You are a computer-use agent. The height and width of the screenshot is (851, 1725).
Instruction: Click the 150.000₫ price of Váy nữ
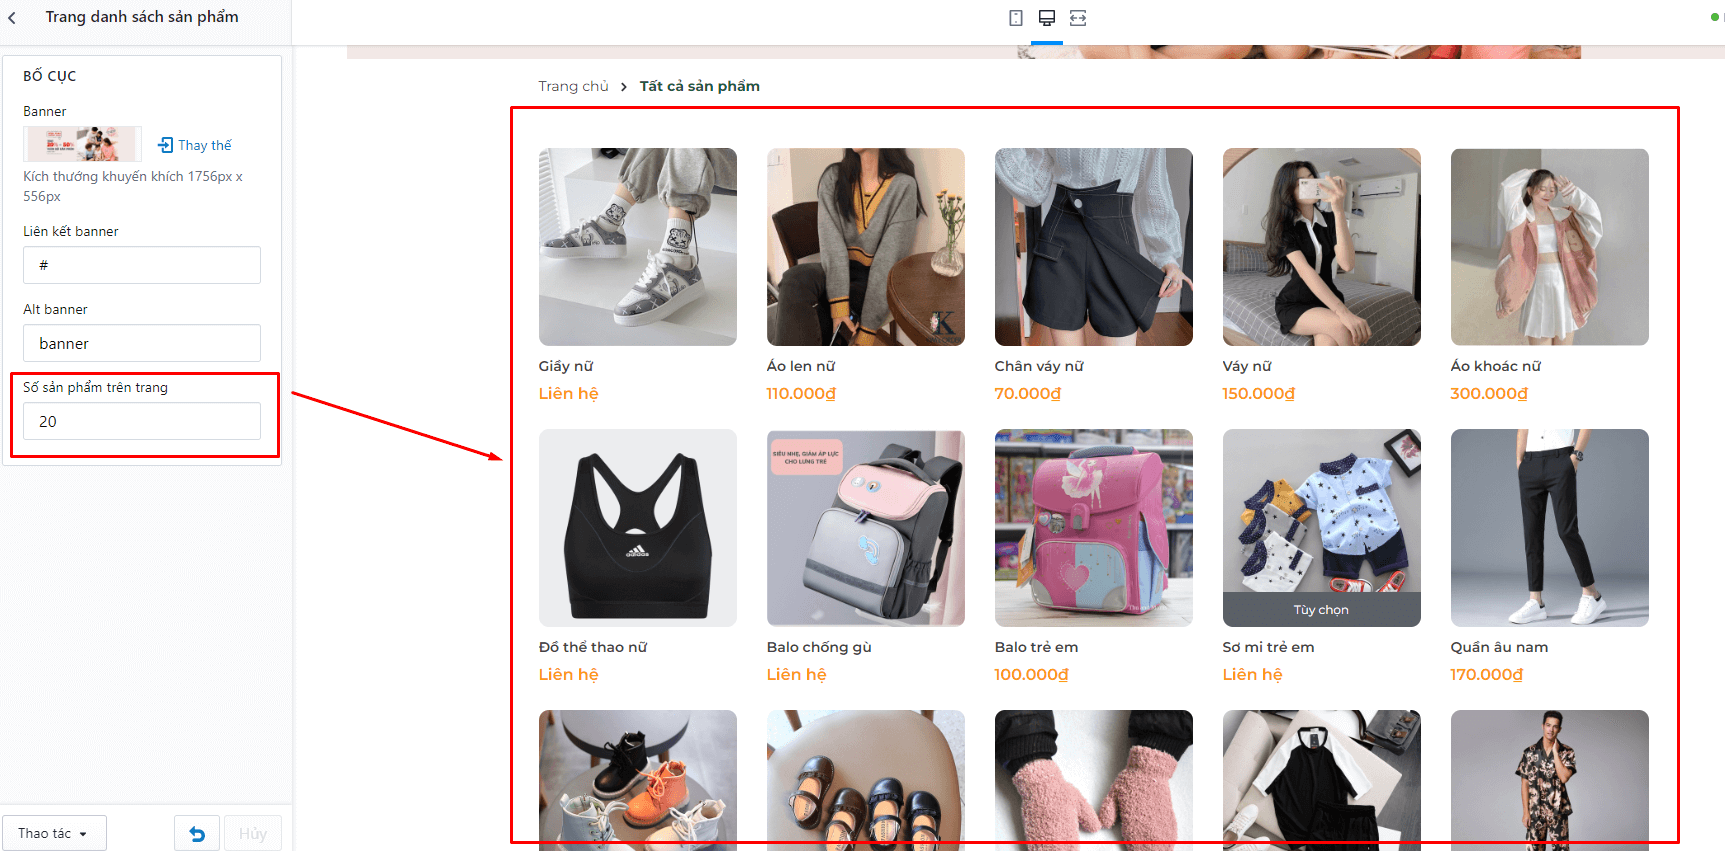click(x=1259, y=394)
